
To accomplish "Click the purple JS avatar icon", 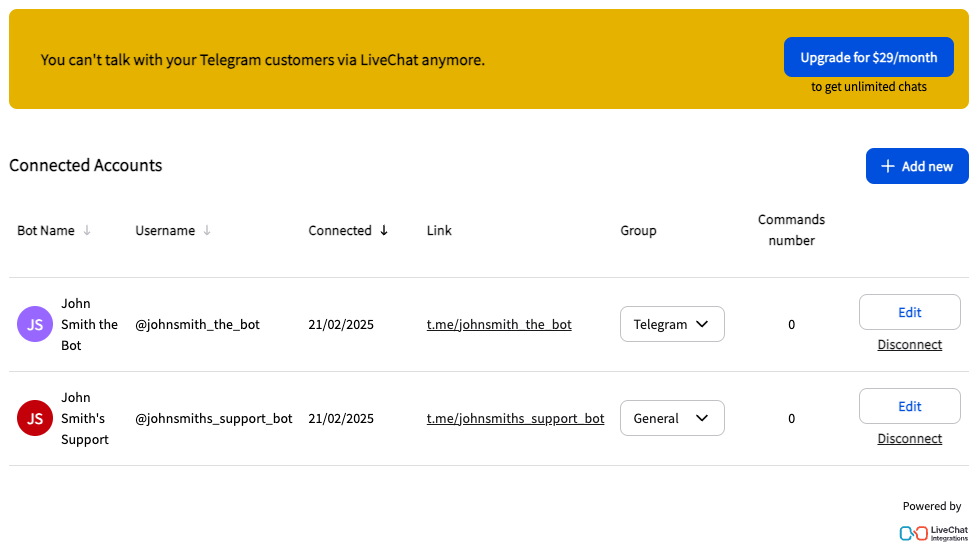I will [34, 324].
